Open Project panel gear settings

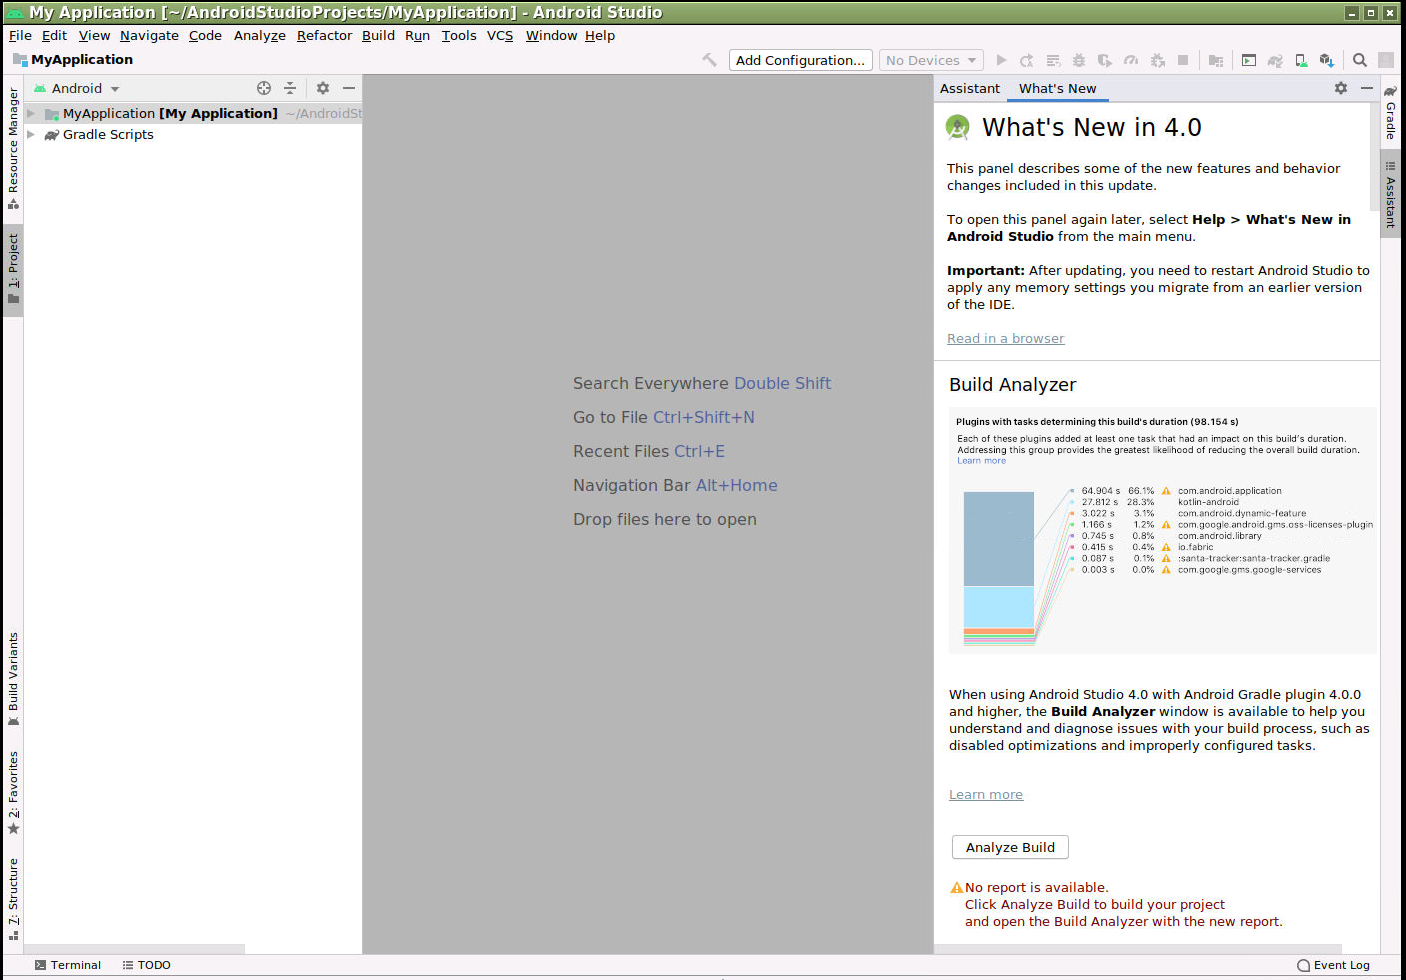click(323, 88)
